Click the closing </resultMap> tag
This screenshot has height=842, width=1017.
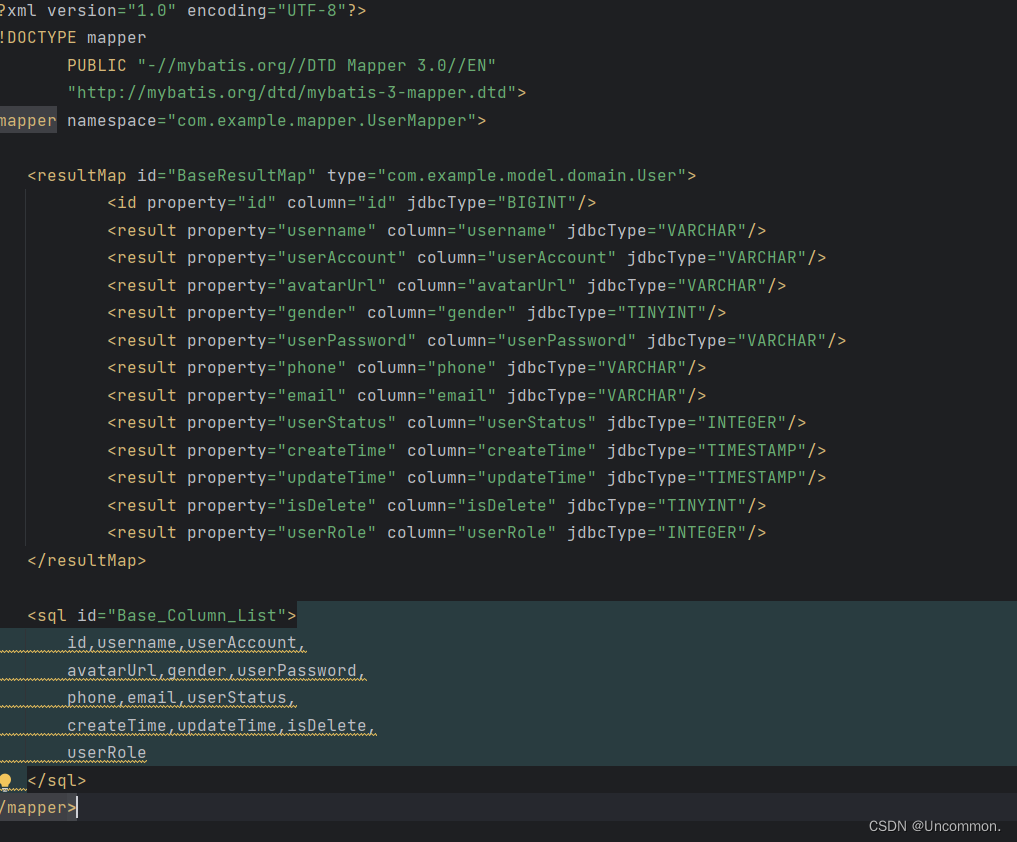tap(87, 560)
